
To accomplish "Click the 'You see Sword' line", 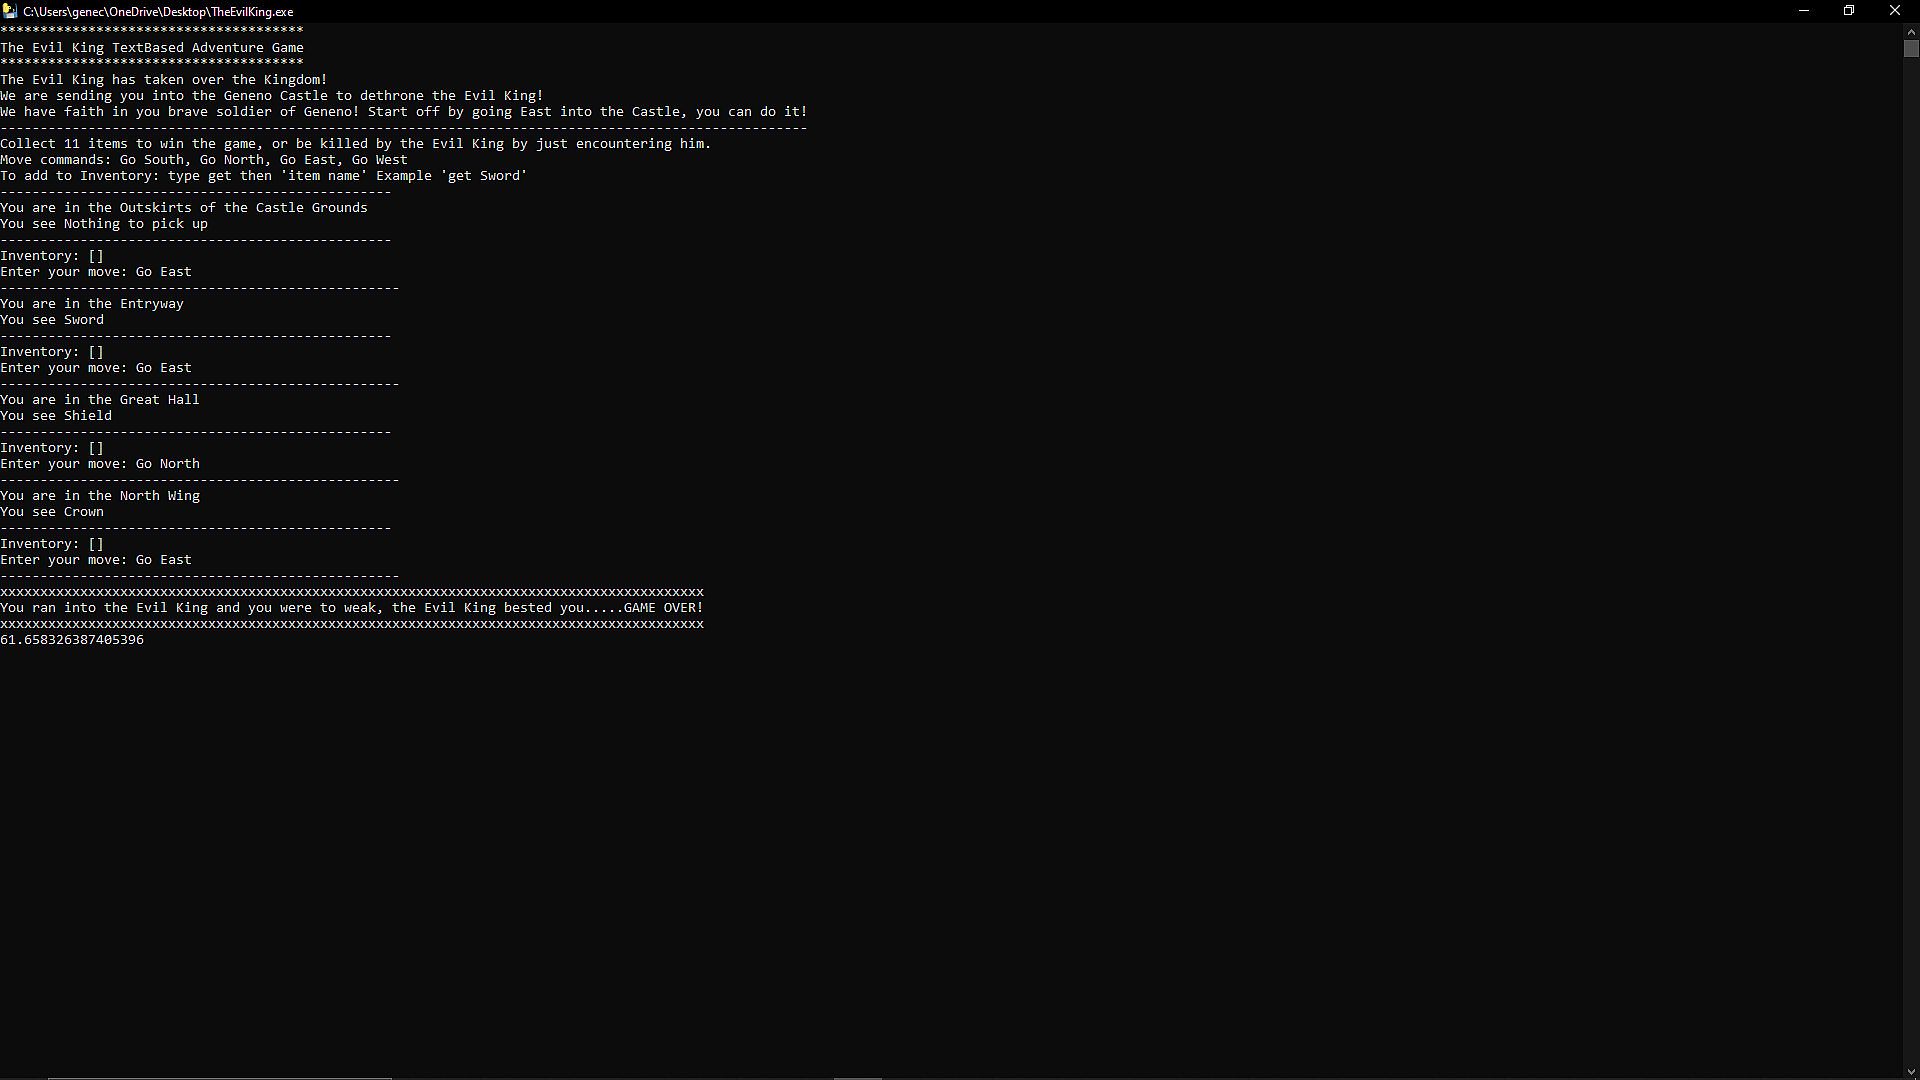I will (52, 320).
